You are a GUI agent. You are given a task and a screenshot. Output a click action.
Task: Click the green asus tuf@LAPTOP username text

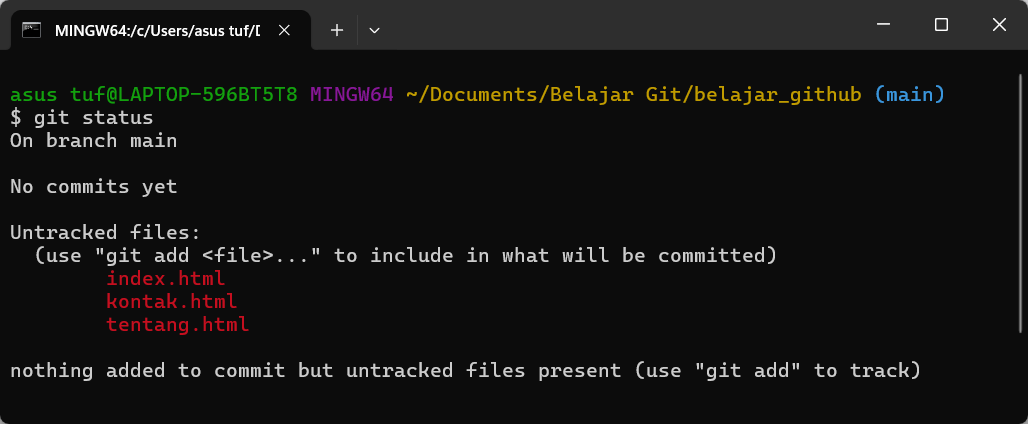point(153,95)
